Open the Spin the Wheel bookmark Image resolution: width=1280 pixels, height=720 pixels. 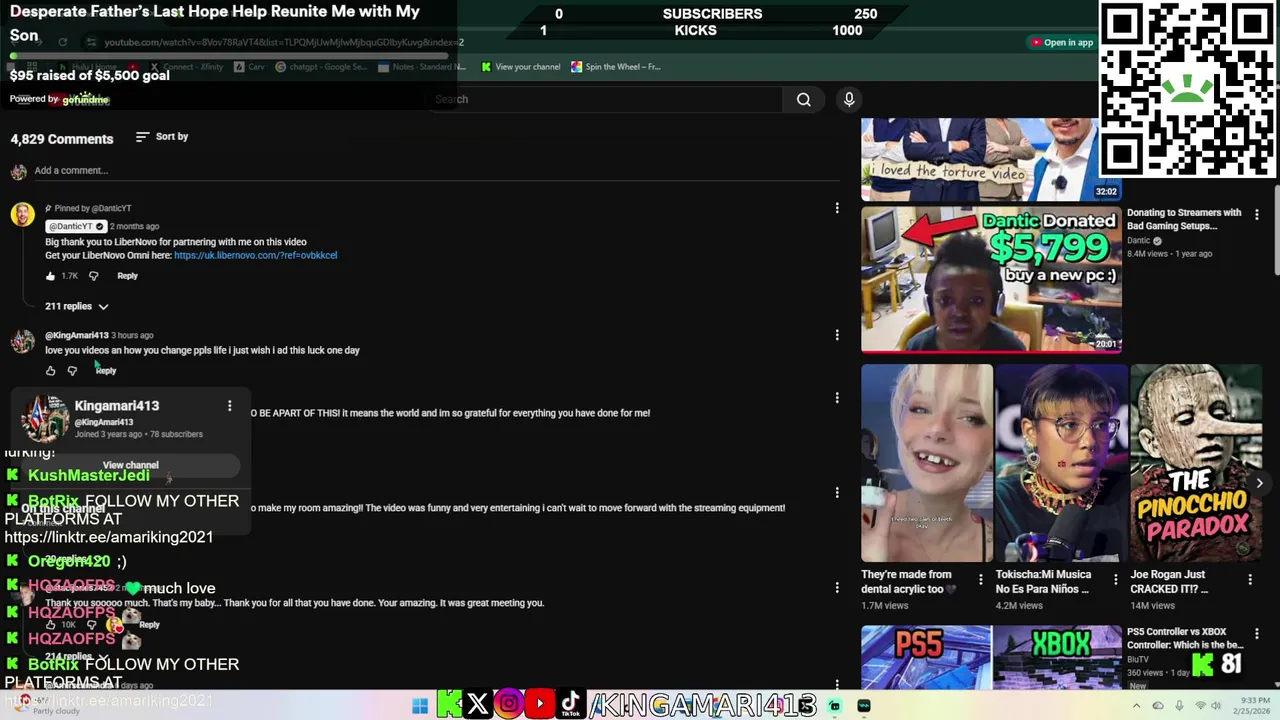click(615, 67)
